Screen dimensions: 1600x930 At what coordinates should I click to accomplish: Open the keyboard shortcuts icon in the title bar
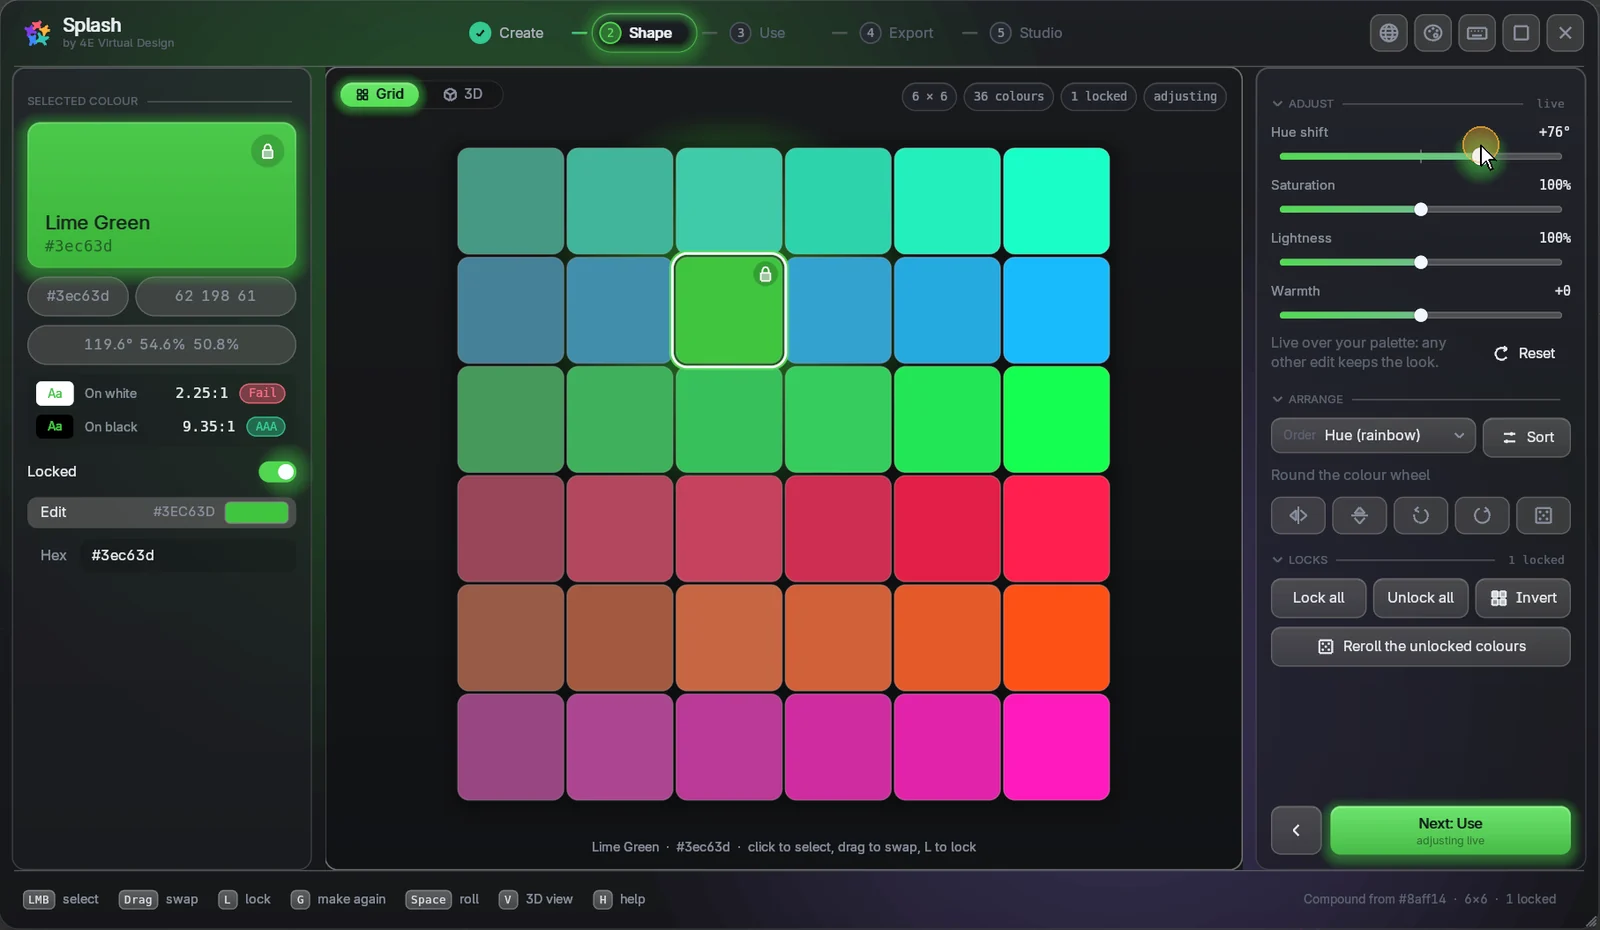[x=1477, y=33]
